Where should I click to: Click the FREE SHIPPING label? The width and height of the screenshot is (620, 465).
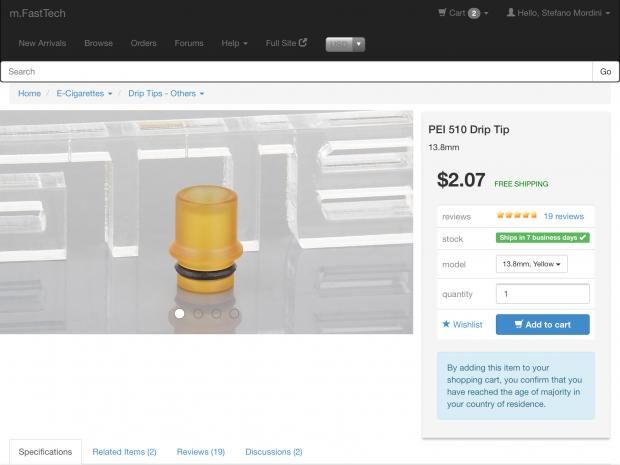(x=521, y=184)
